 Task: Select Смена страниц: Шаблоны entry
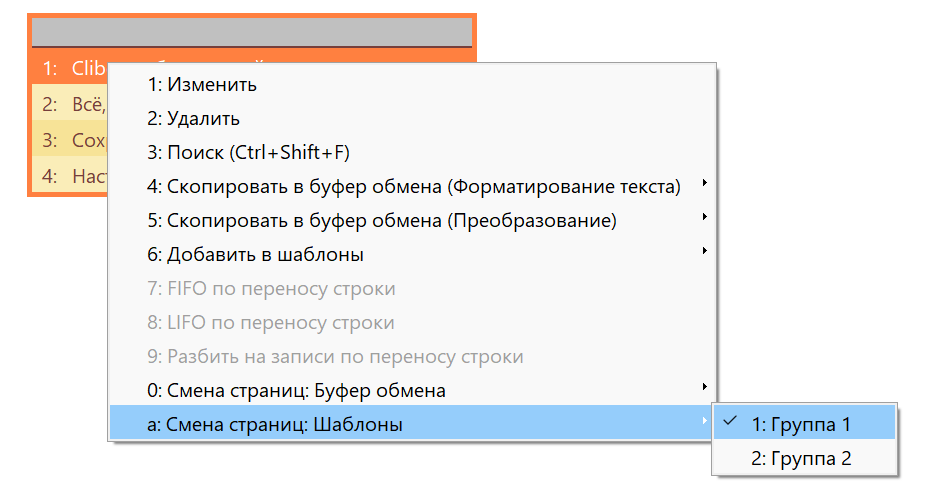411,424
